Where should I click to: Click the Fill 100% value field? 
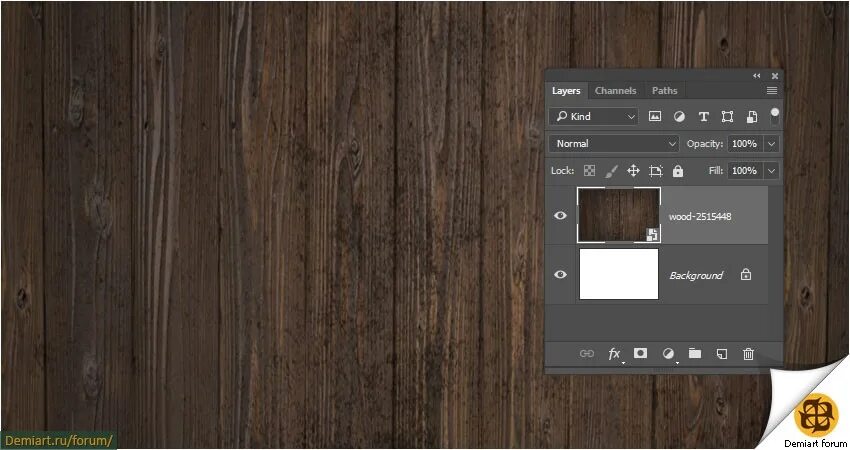[745, 171]
